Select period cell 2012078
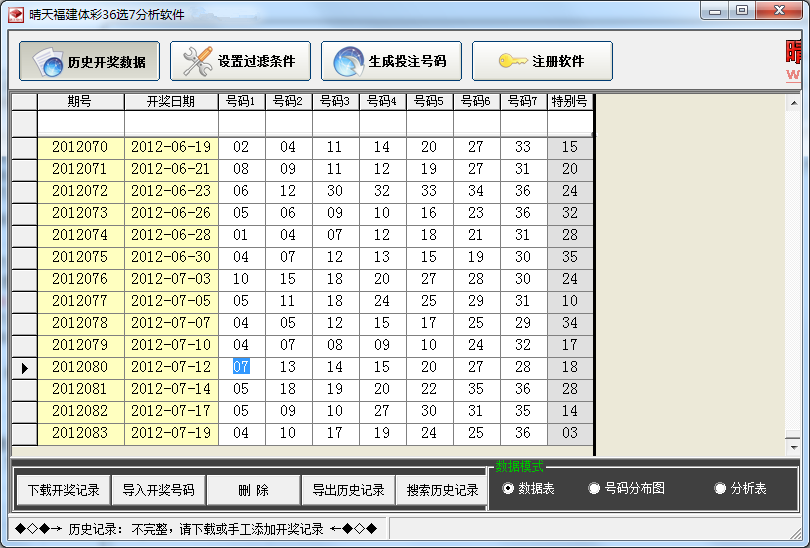 coord(81,323)
